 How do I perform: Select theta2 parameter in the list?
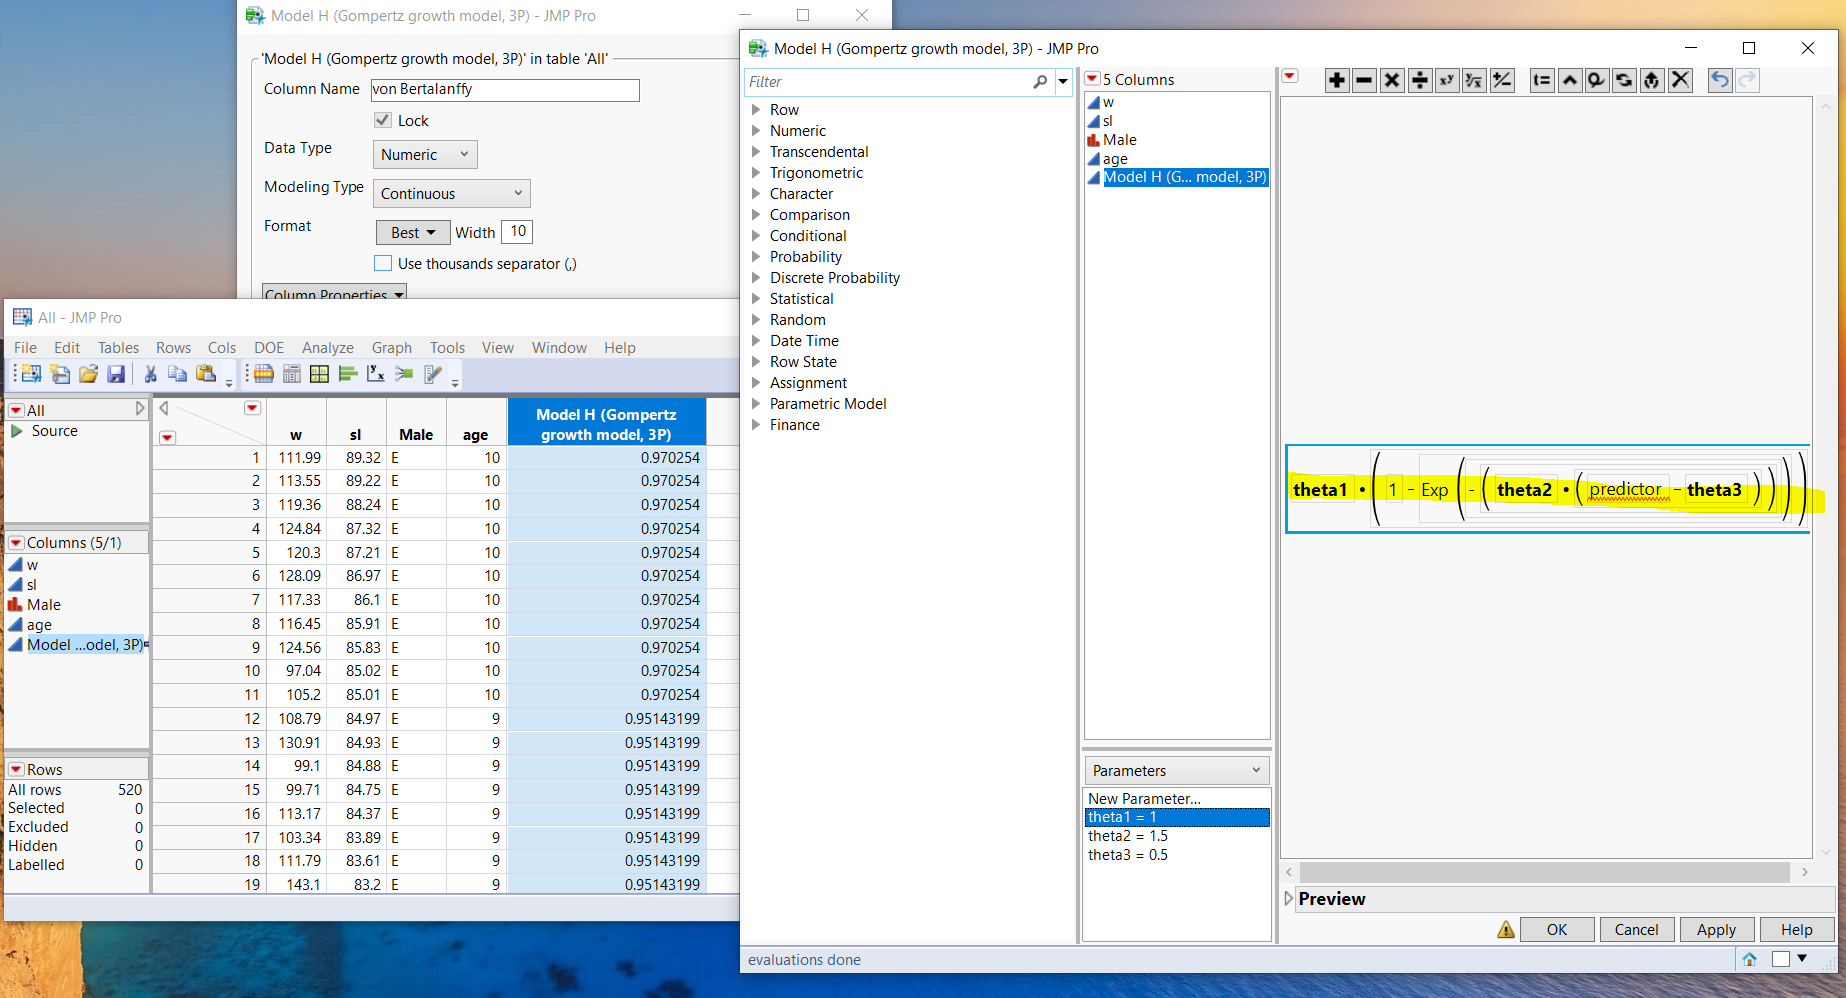(x=1127, y=835)
